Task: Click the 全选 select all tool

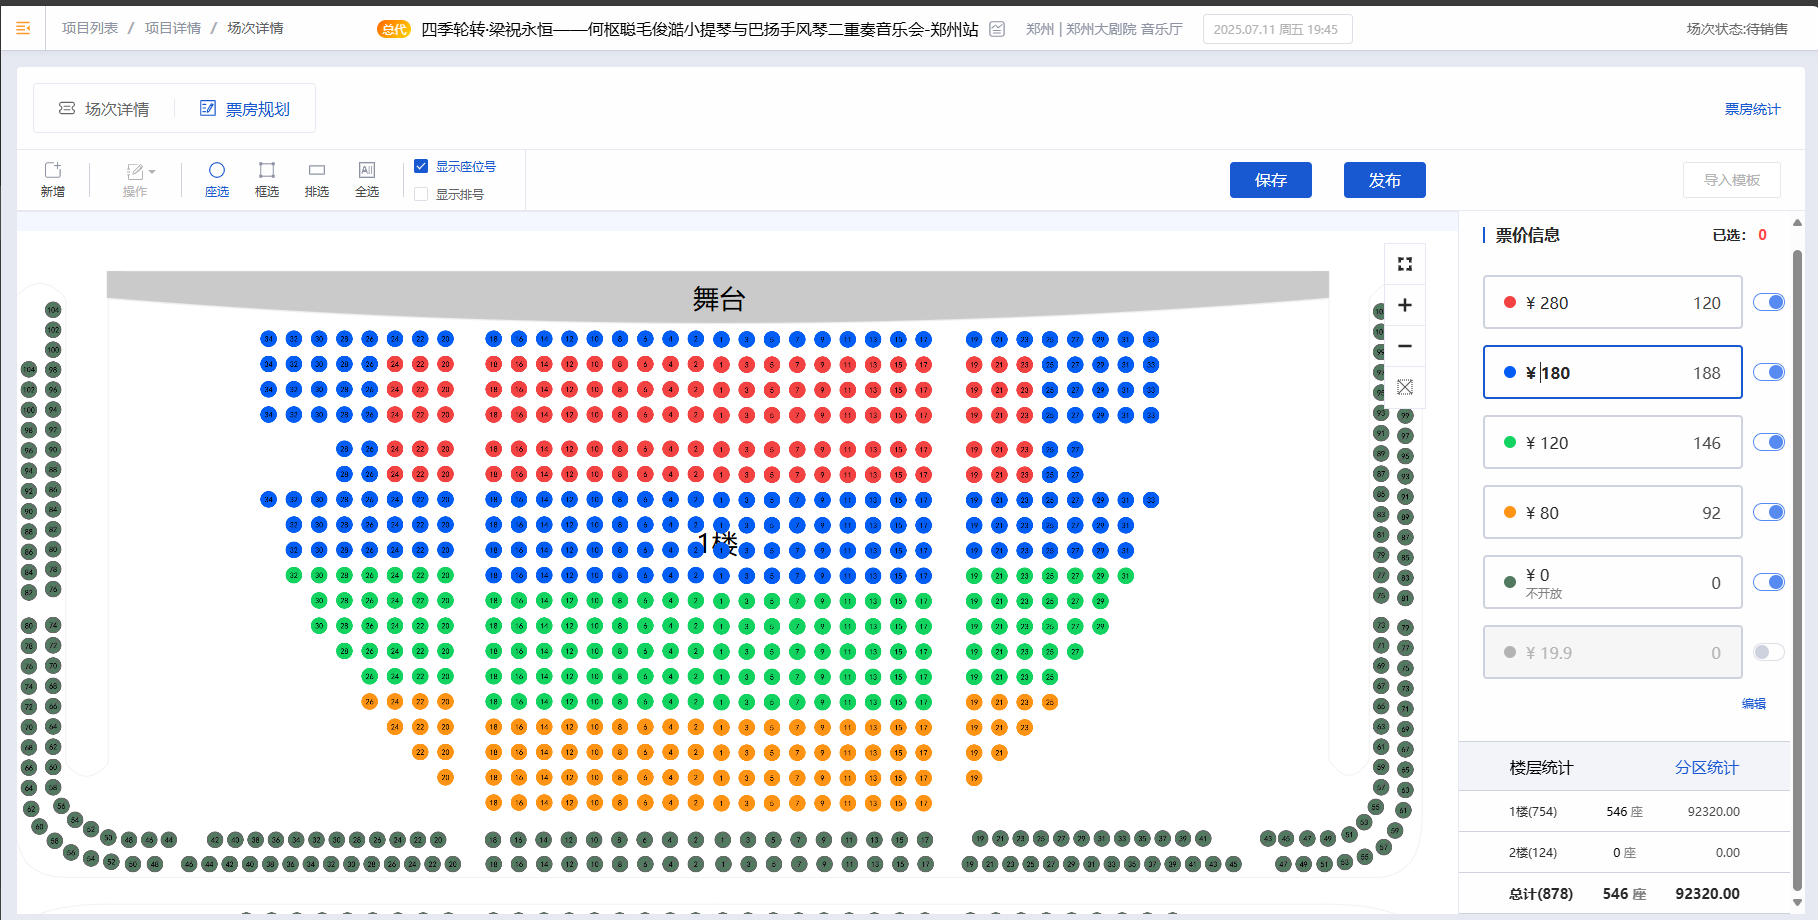Action: 367,179
